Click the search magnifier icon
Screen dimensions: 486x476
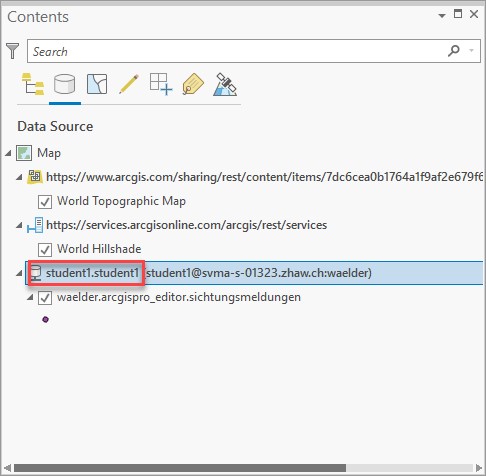point(454,51)
